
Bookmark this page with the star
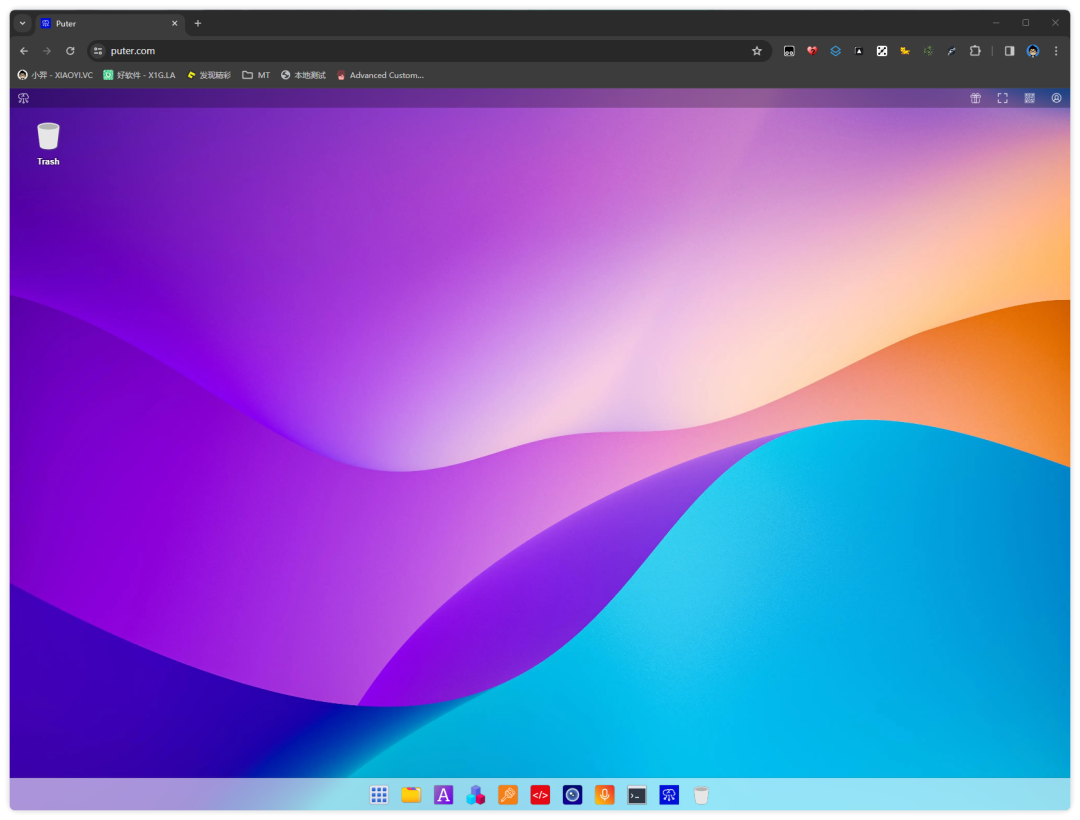pyautogui.click(x=757, y=51)
